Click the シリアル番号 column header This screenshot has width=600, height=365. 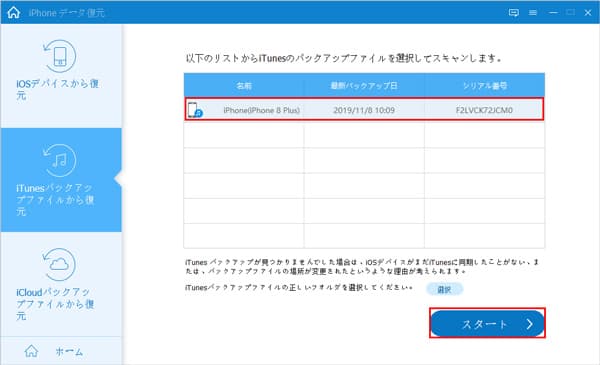(485, 85)
